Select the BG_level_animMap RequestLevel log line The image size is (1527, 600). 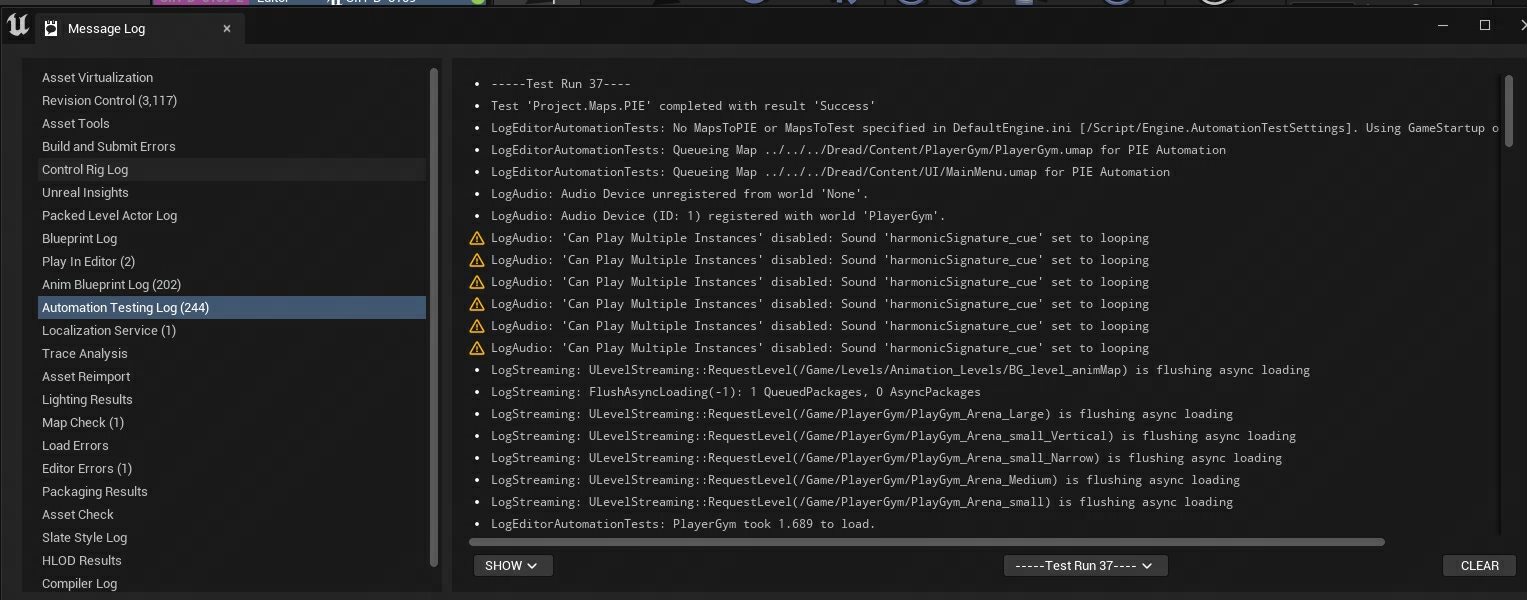point(900,370)
